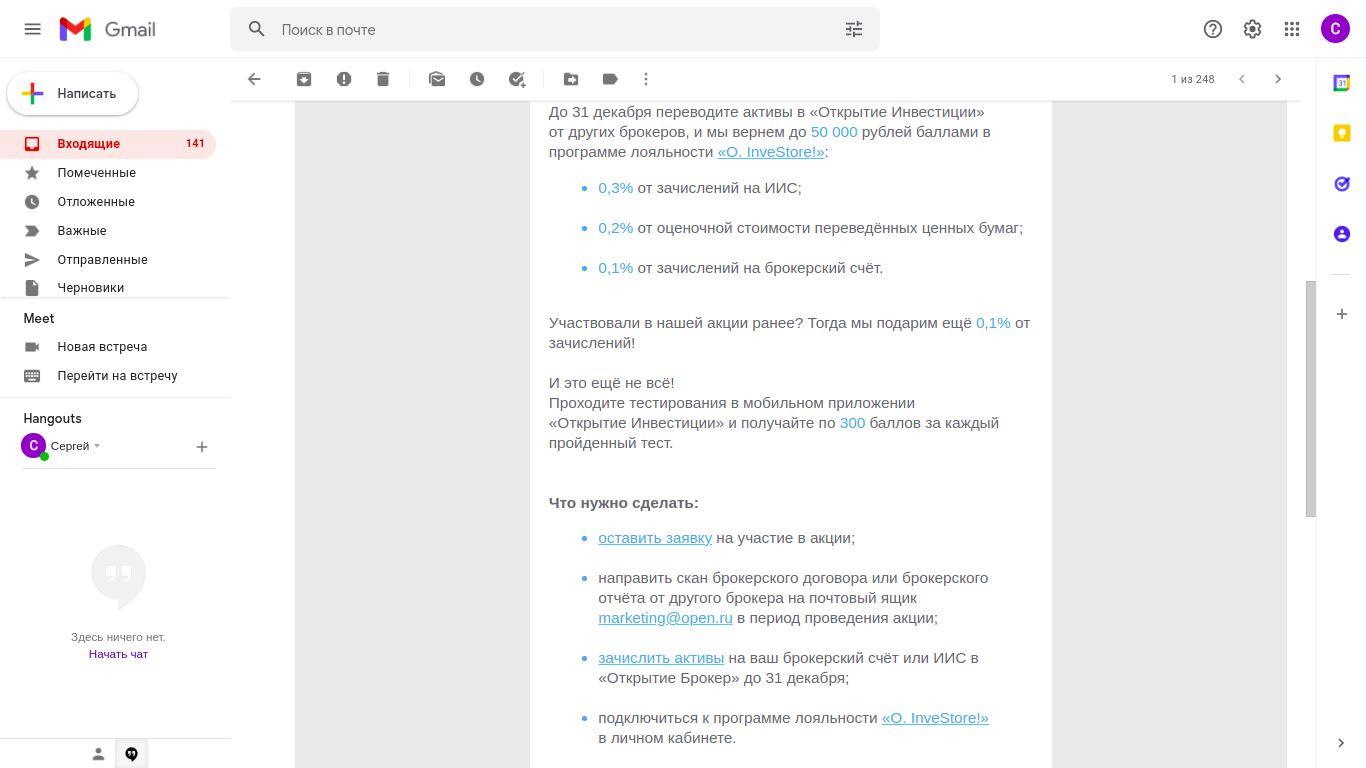Open the labels icon

[610, 79]
